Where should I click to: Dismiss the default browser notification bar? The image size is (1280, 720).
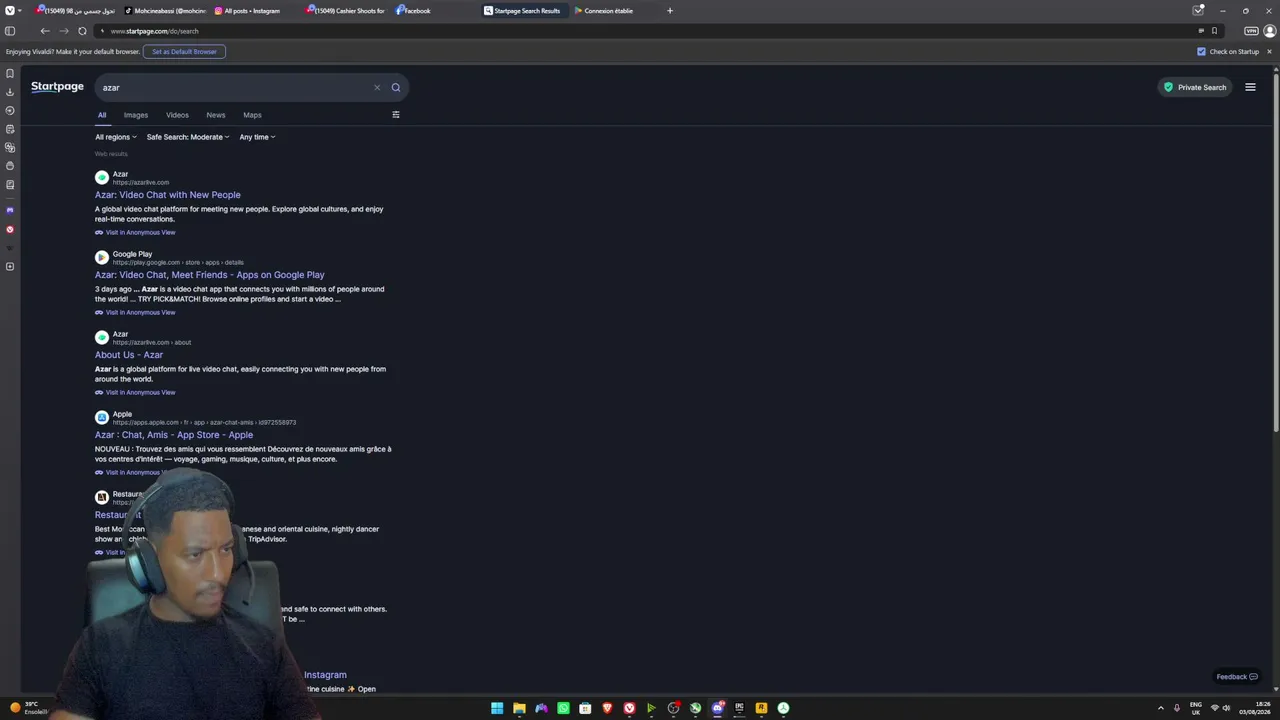1270,51
